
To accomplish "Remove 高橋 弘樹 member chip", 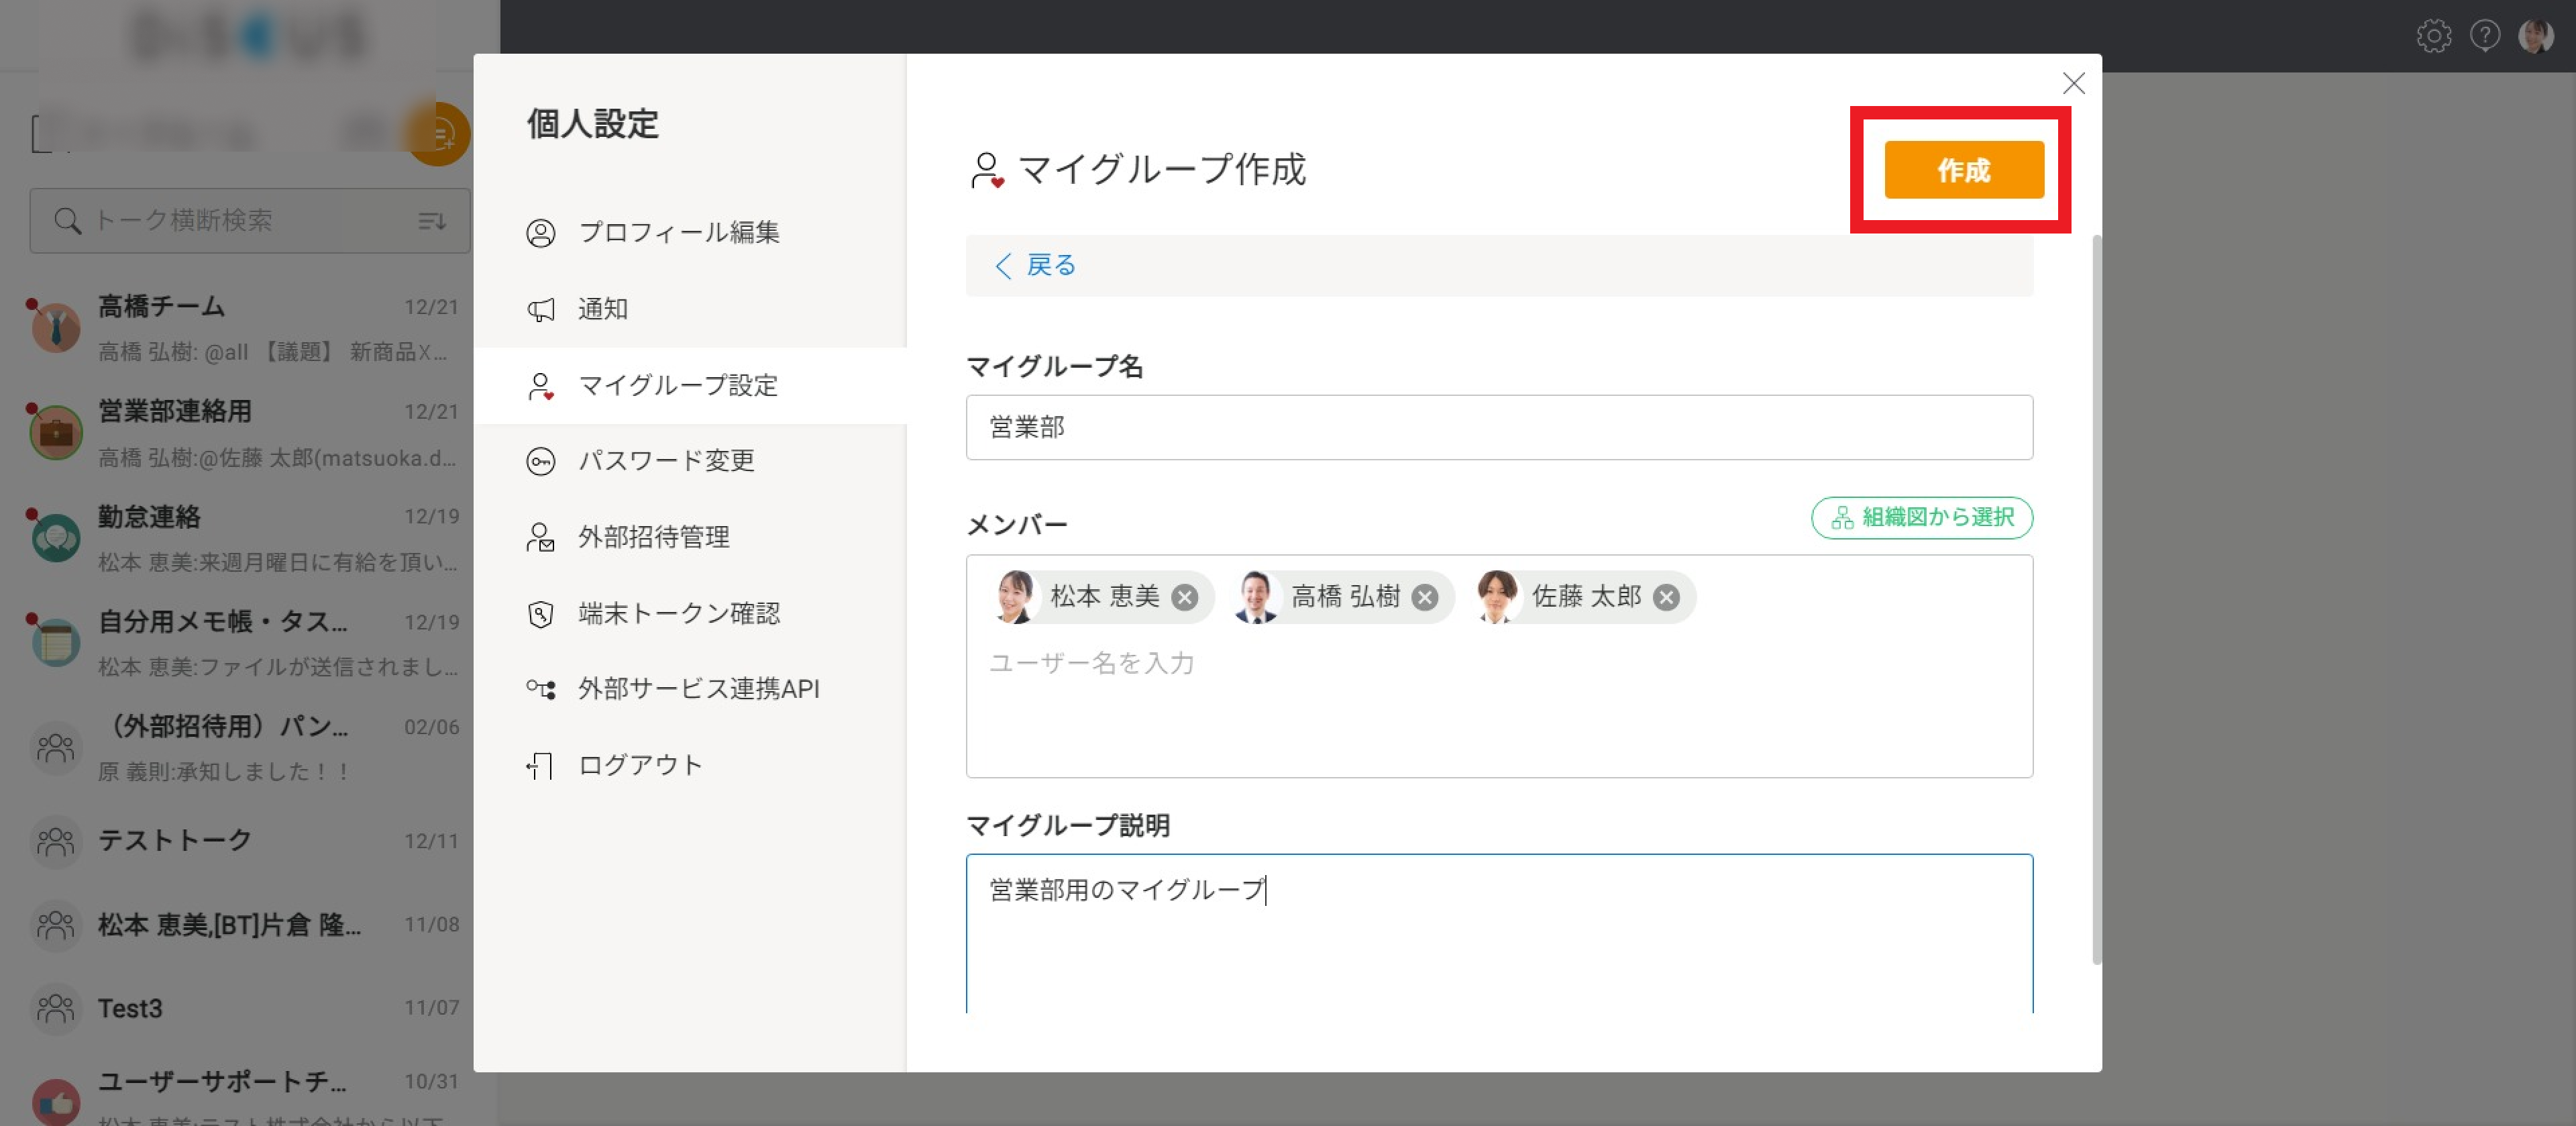I will (1424, 597).
